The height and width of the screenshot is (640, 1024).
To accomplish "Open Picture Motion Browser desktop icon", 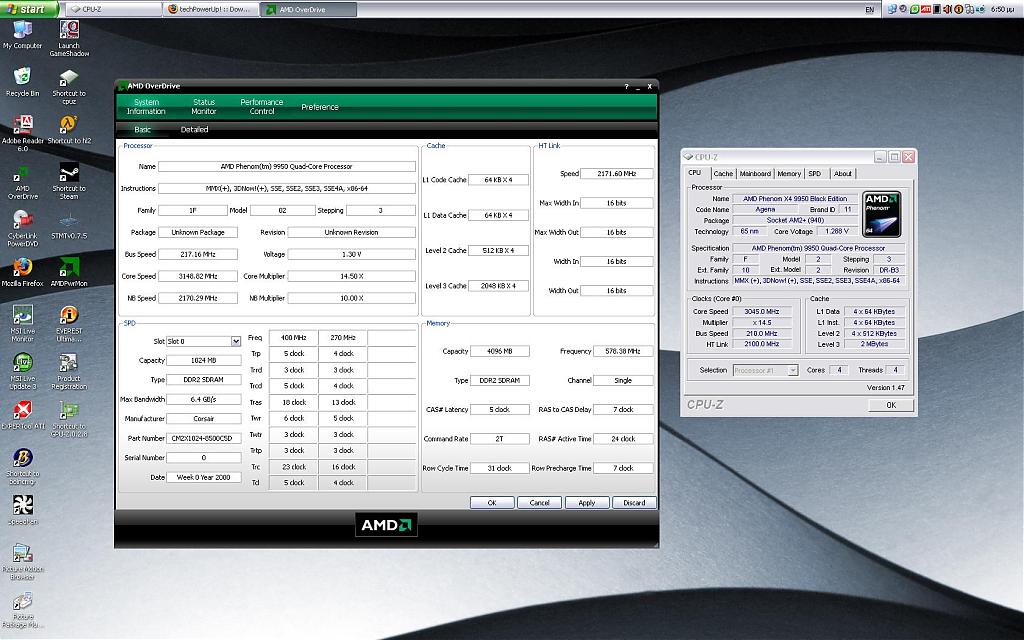I will coord(22,562).
